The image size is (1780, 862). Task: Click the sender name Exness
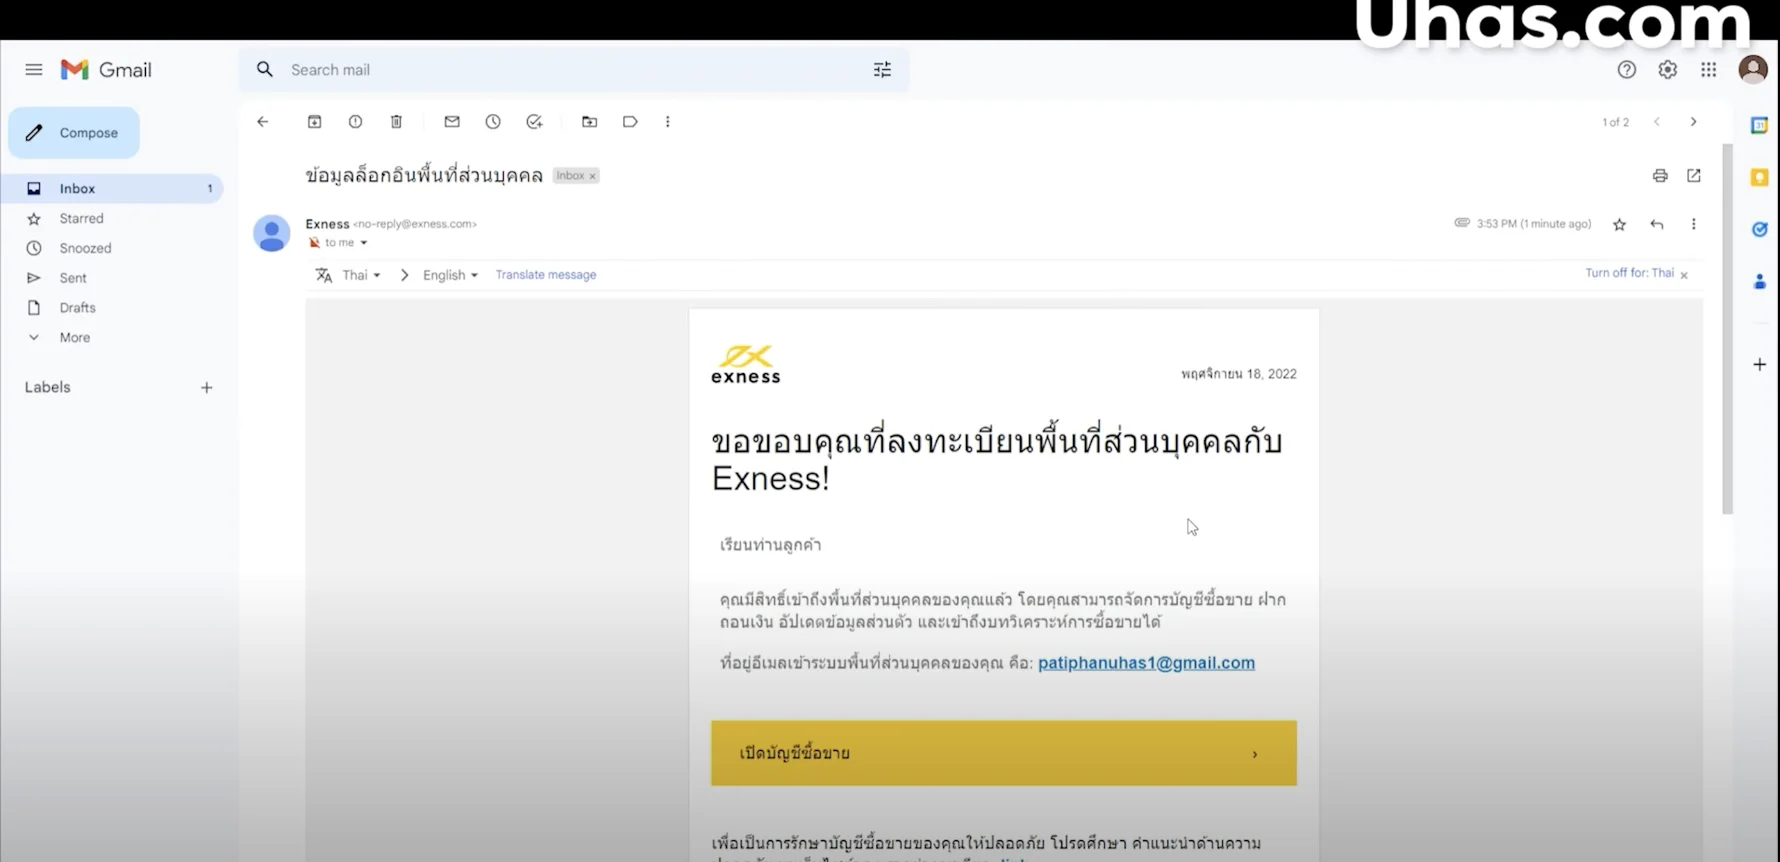point(327,224)
